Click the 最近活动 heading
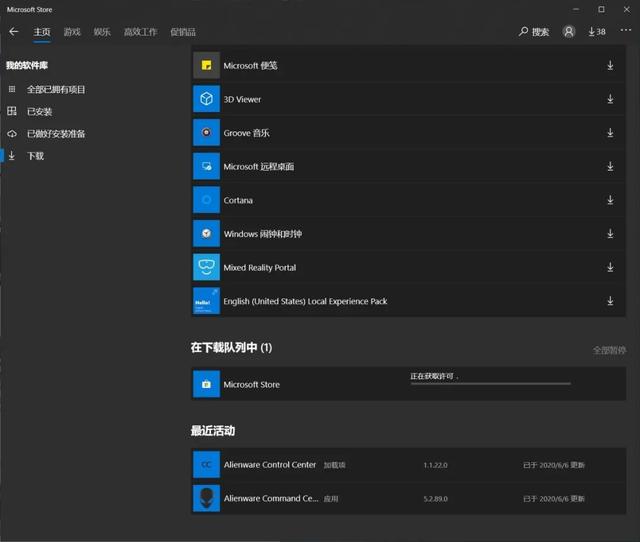640x542 pixels. [x=213, y=431]
